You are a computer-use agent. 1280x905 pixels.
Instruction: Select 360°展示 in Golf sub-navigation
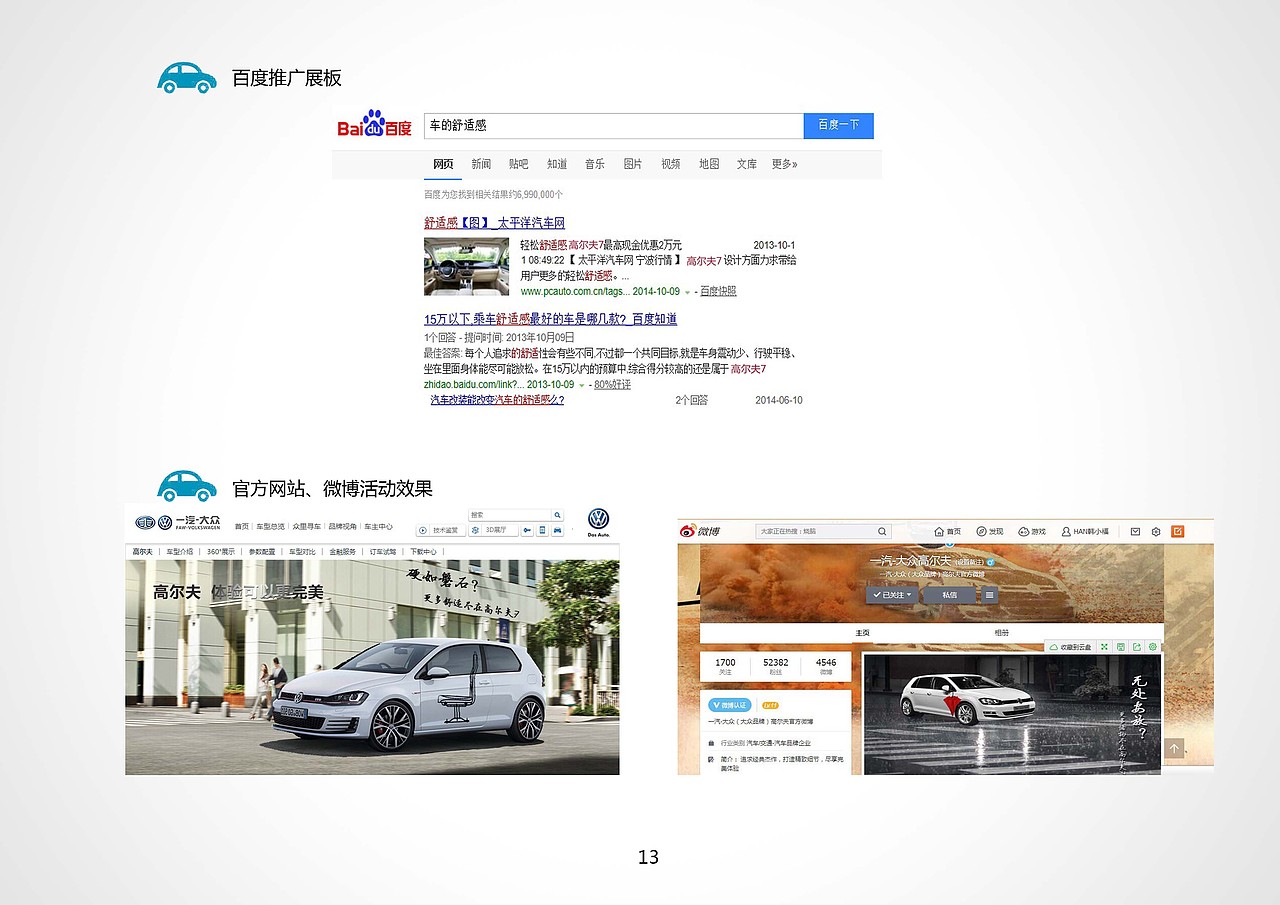click(221, 552)
